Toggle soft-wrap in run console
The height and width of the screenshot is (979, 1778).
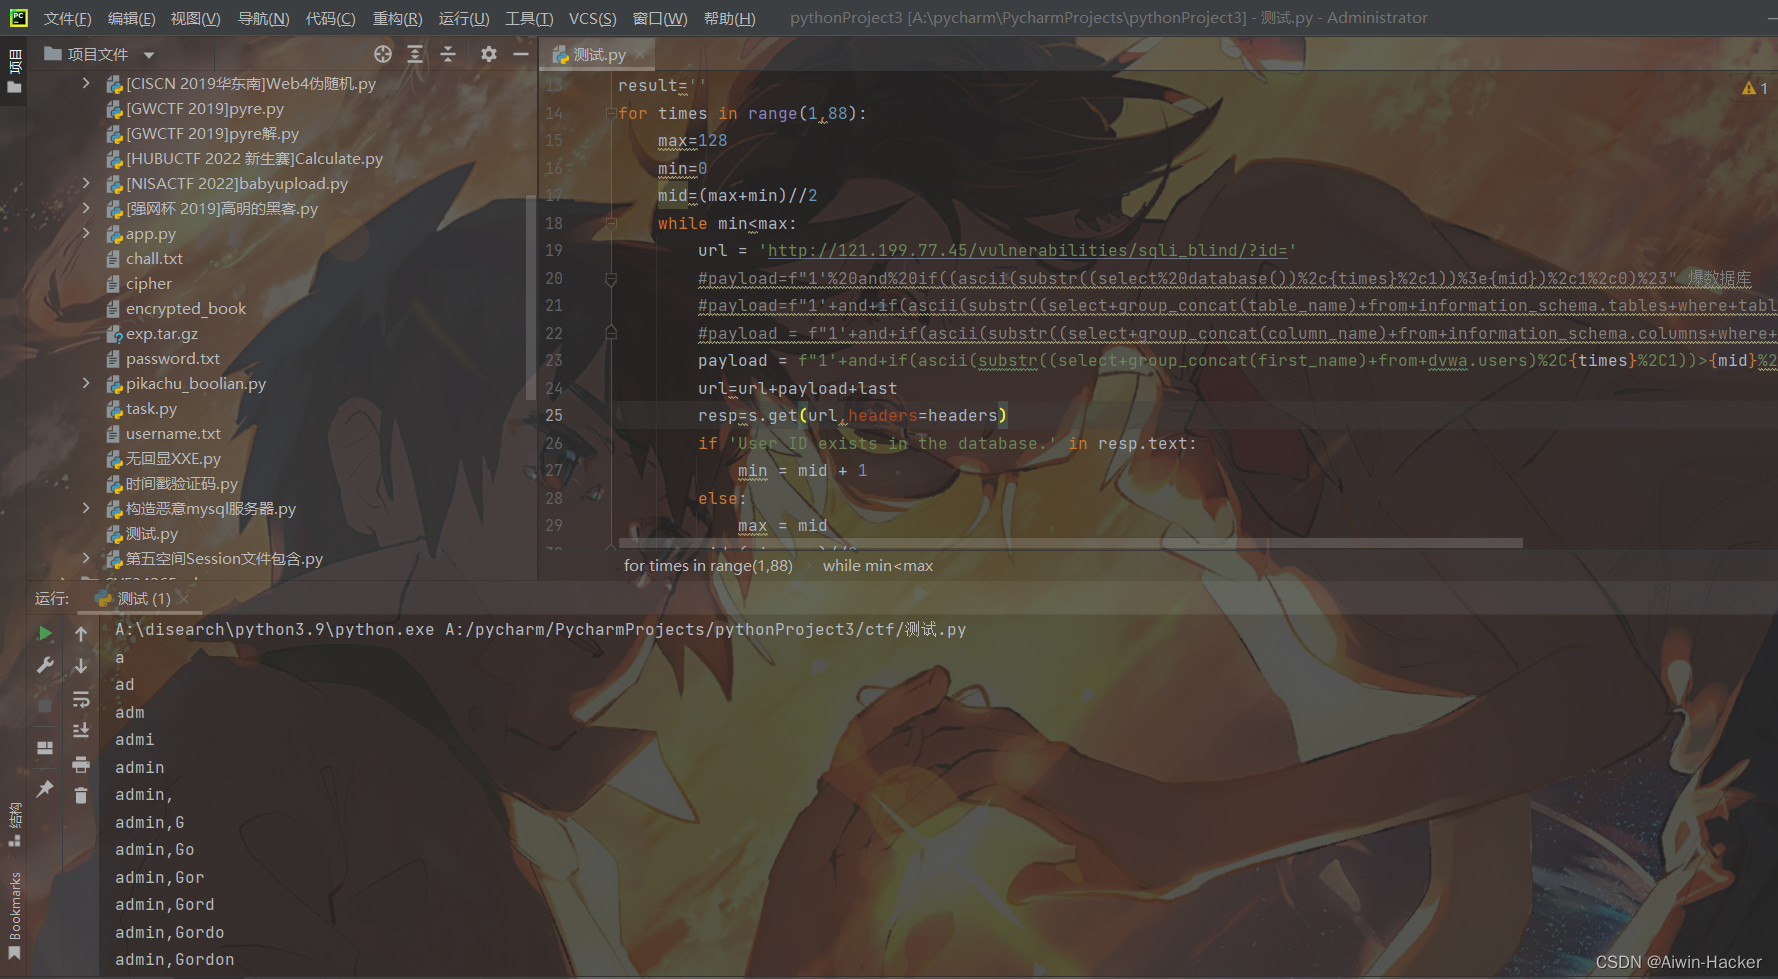click(x=81, y=699)
